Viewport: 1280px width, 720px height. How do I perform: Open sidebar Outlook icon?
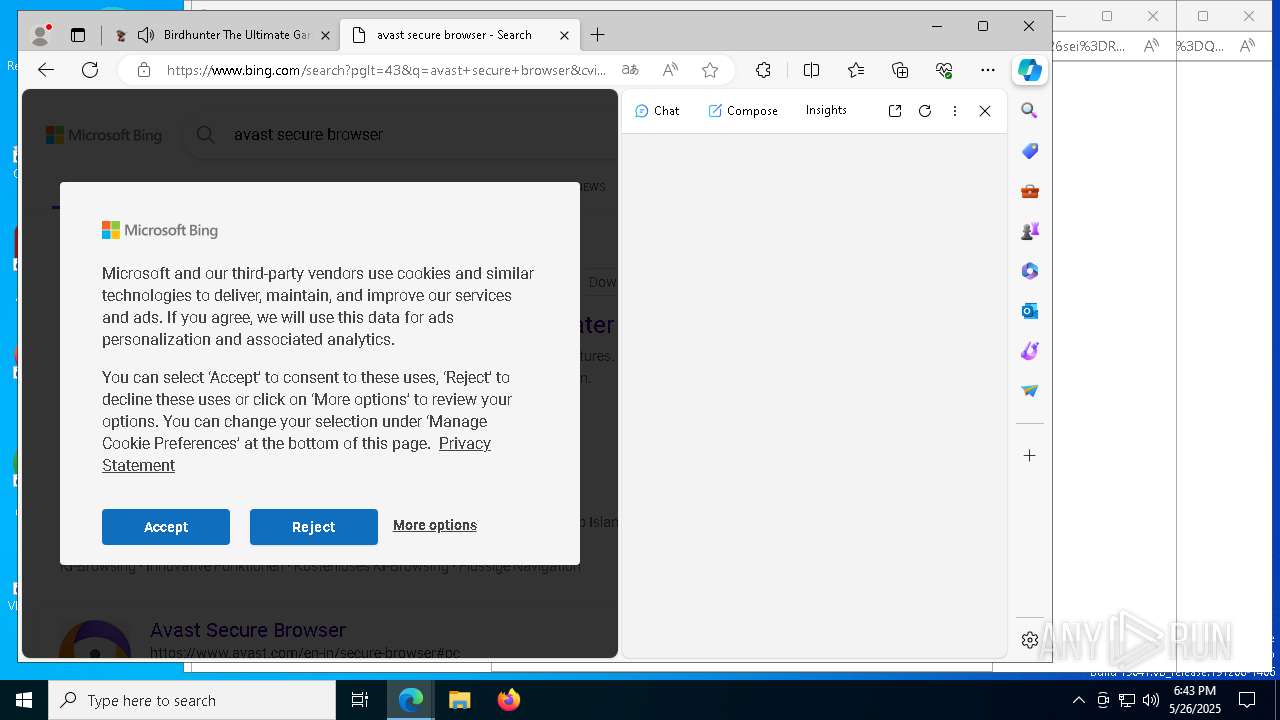[x=1030, y=311]
